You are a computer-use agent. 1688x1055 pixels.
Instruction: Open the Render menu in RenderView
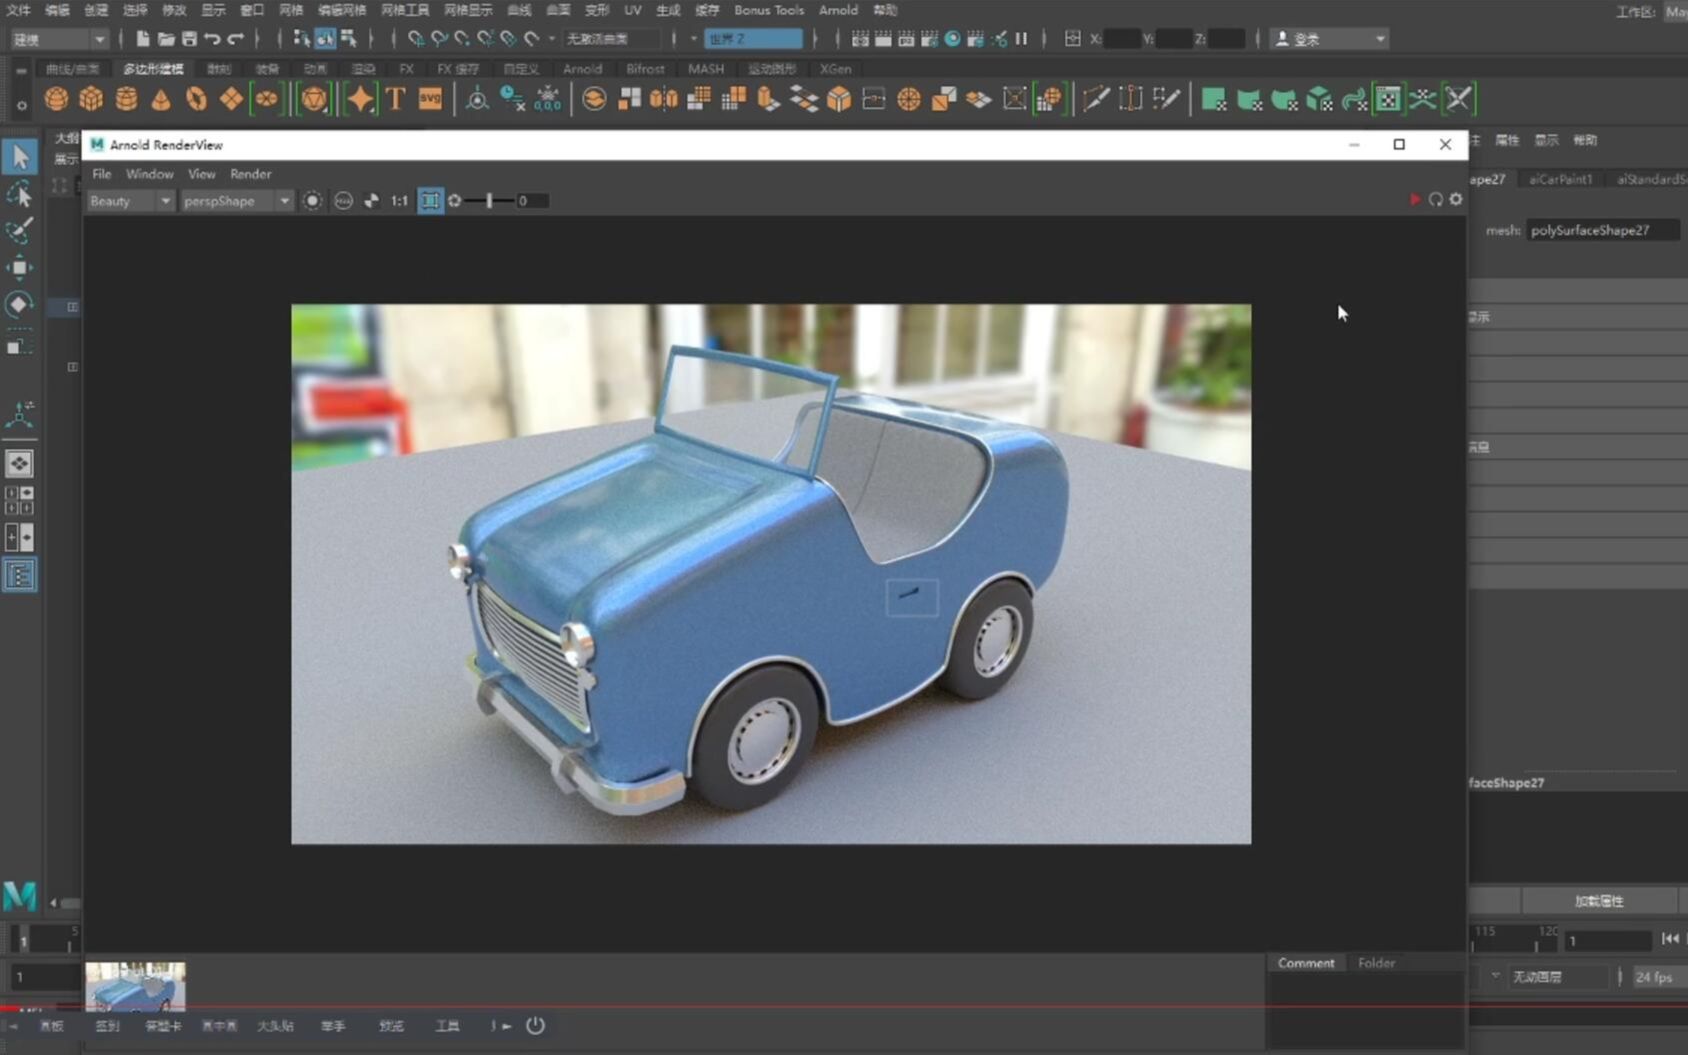[250, 174]
